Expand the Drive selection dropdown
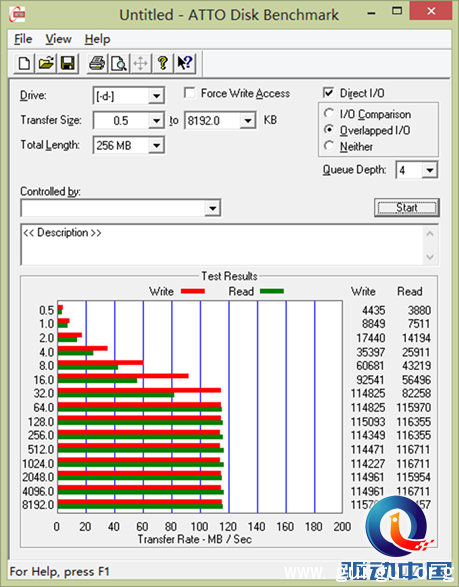459x587 pixels. tap(156, 96)
